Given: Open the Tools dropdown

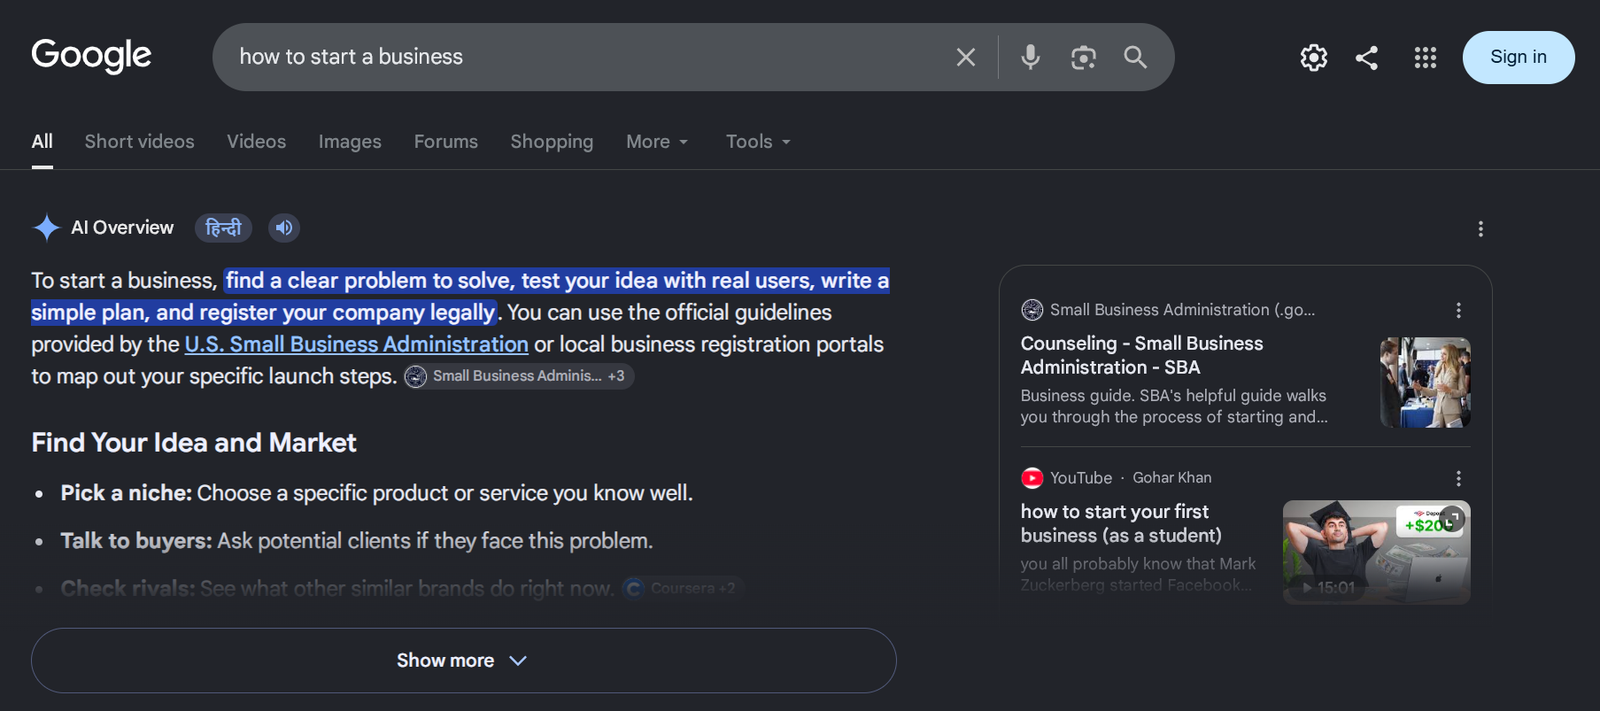Looking at the screenshot, I should [x=758, y=142].
